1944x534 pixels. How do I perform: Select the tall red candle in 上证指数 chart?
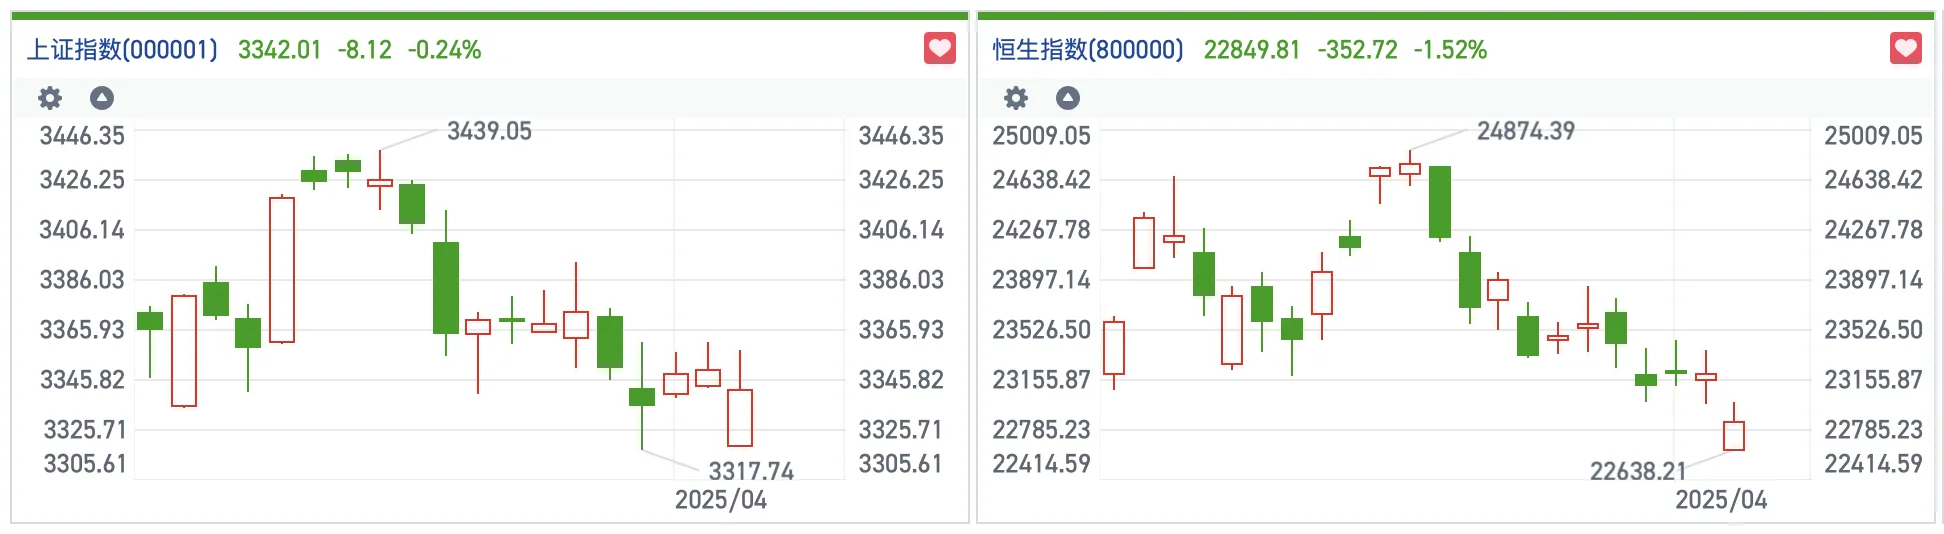pos(282,270)
